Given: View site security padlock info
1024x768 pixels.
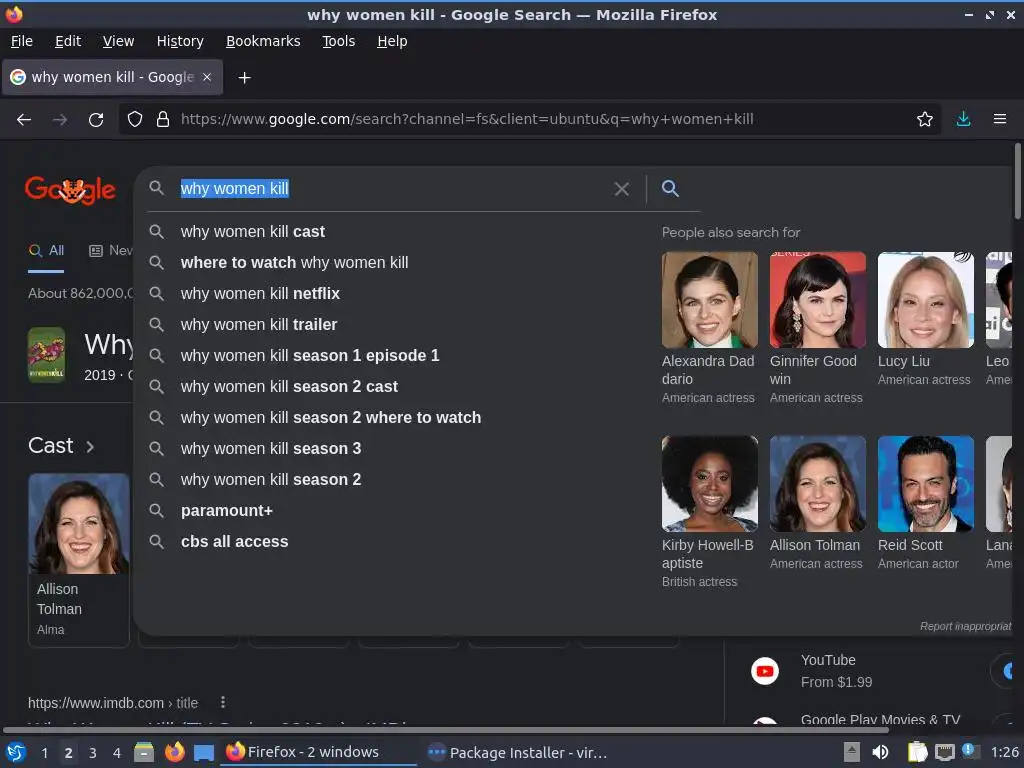Looking at the screenshot, I should [163, 120].
